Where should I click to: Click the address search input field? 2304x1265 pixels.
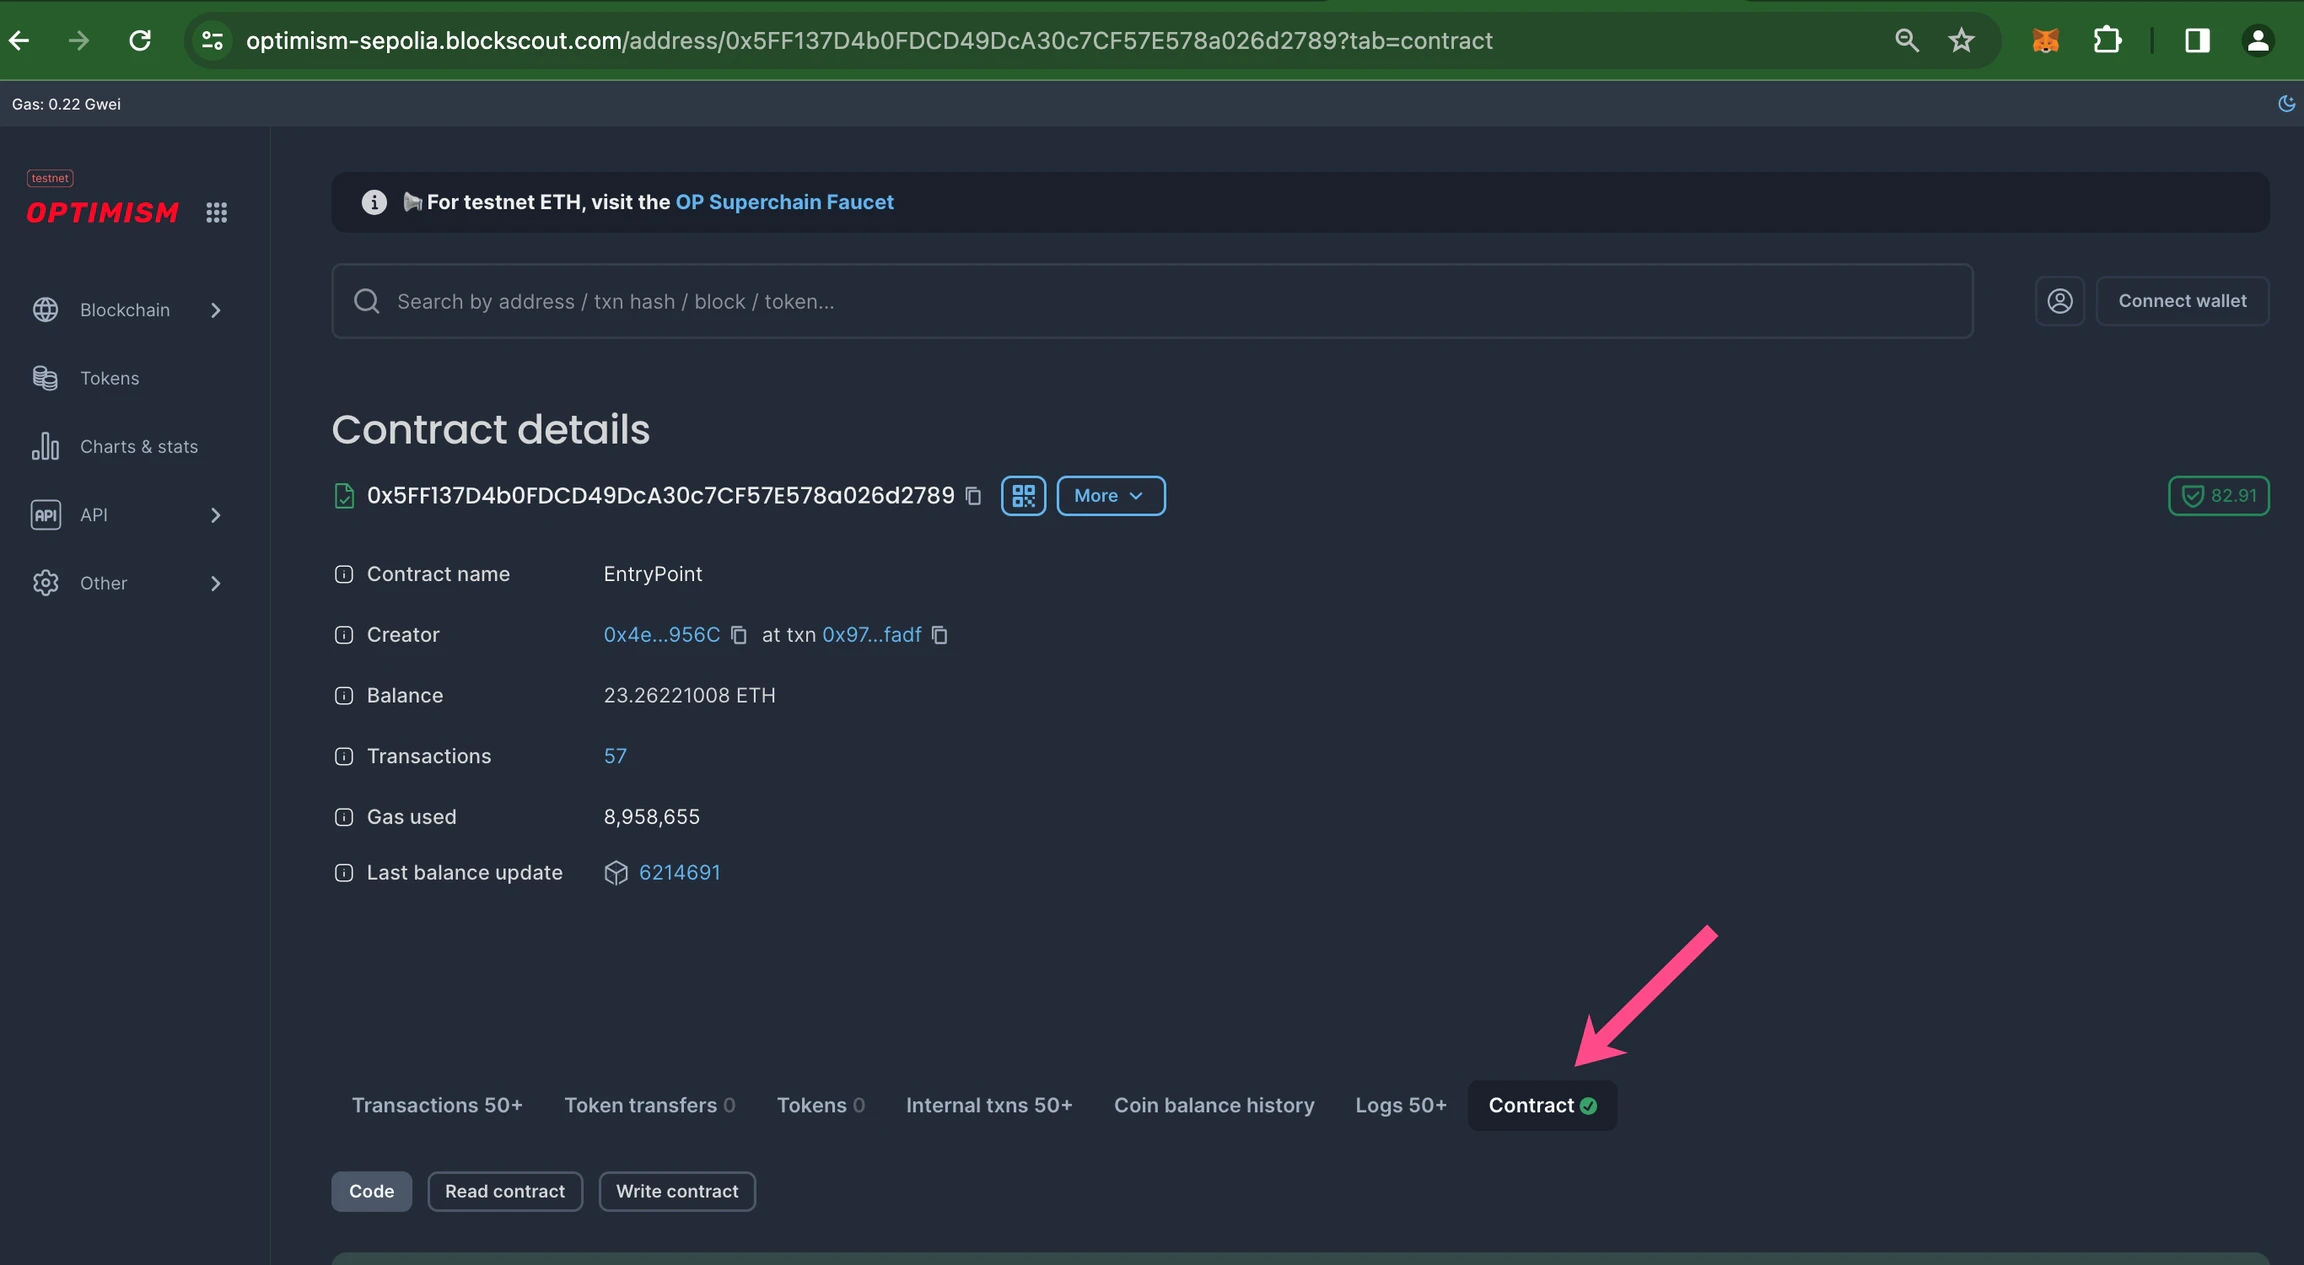click(x=1150, y=301)
